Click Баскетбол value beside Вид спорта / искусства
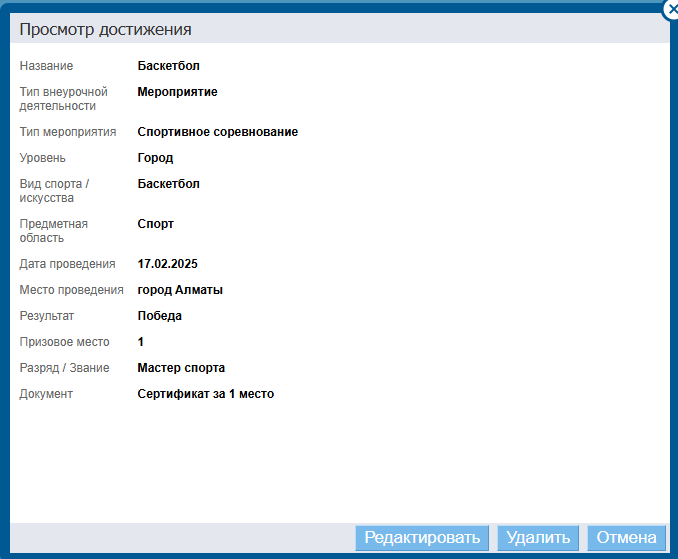This screenshot has width=678, height=559. 169,184
